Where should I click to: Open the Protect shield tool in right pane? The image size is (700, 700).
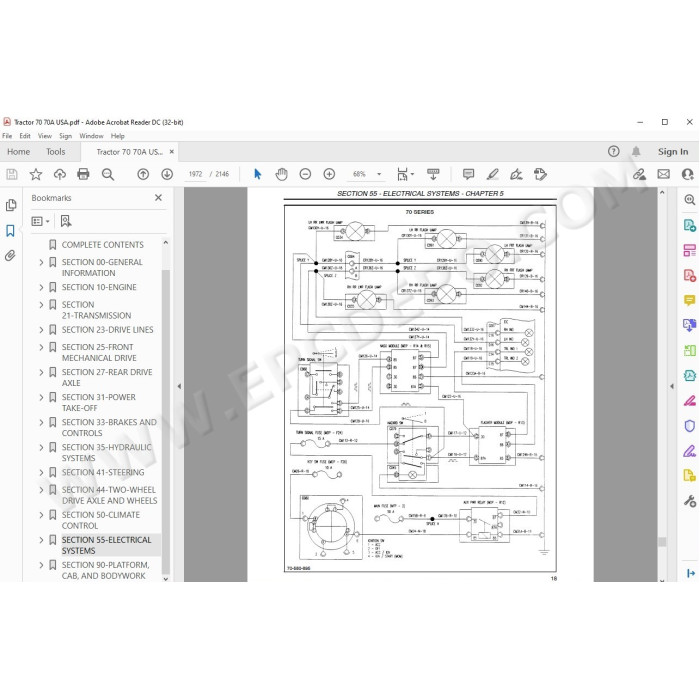pyautogui.click(x=689, y=426)
